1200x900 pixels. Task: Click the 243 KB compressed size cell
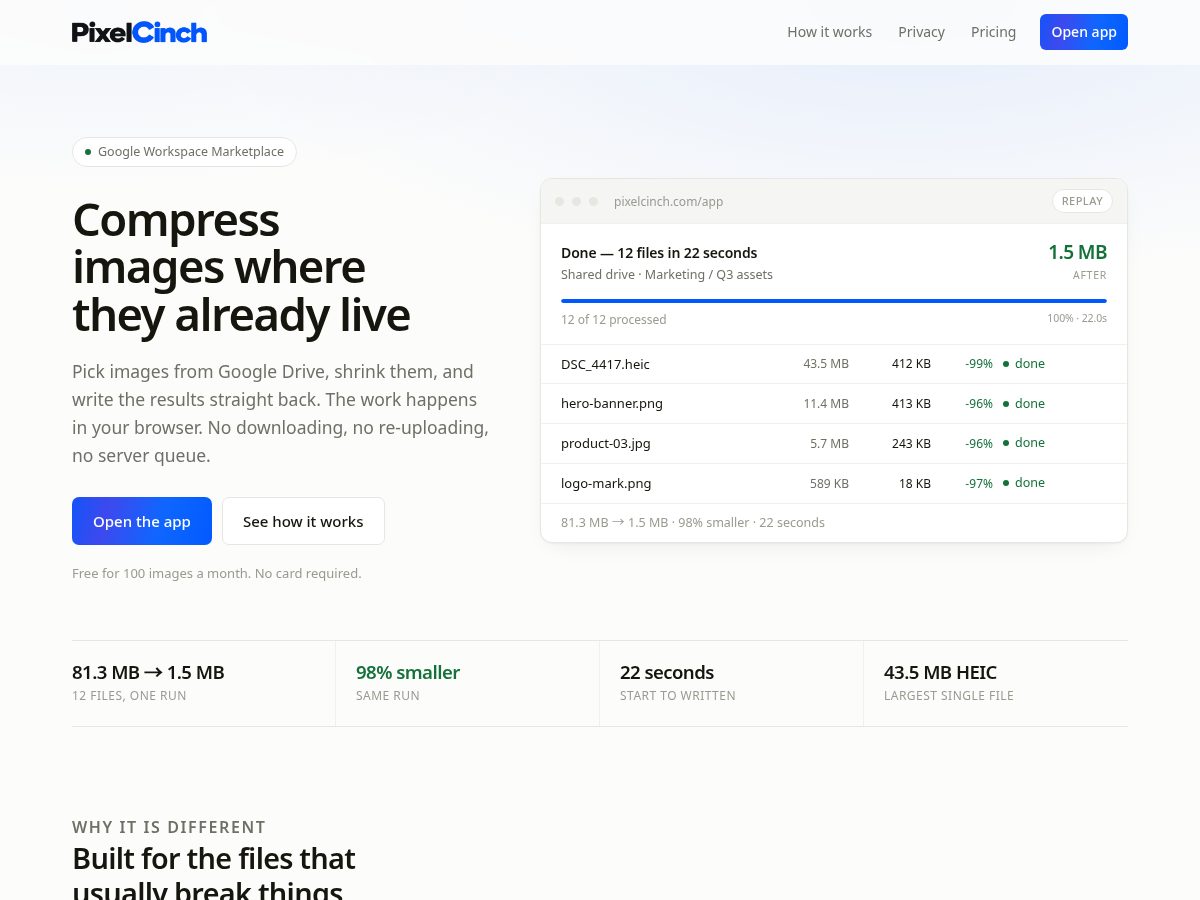click(x=911, y=443)
